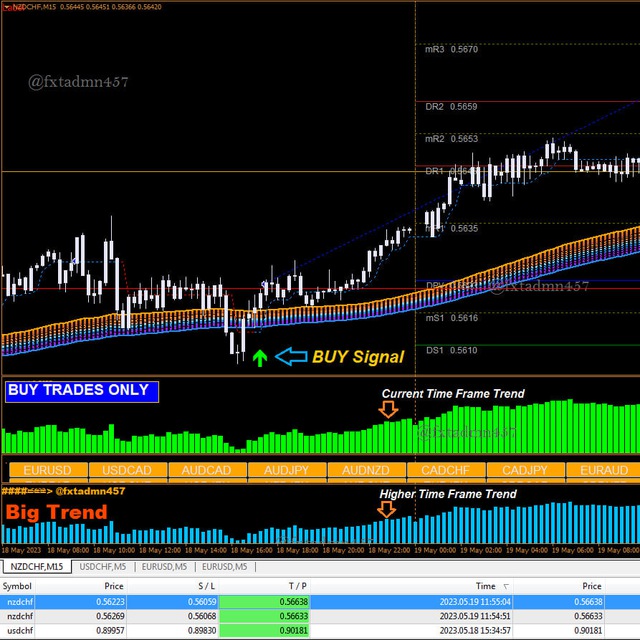
Task: Click the EURUSD symbol button
Action: 48,470
